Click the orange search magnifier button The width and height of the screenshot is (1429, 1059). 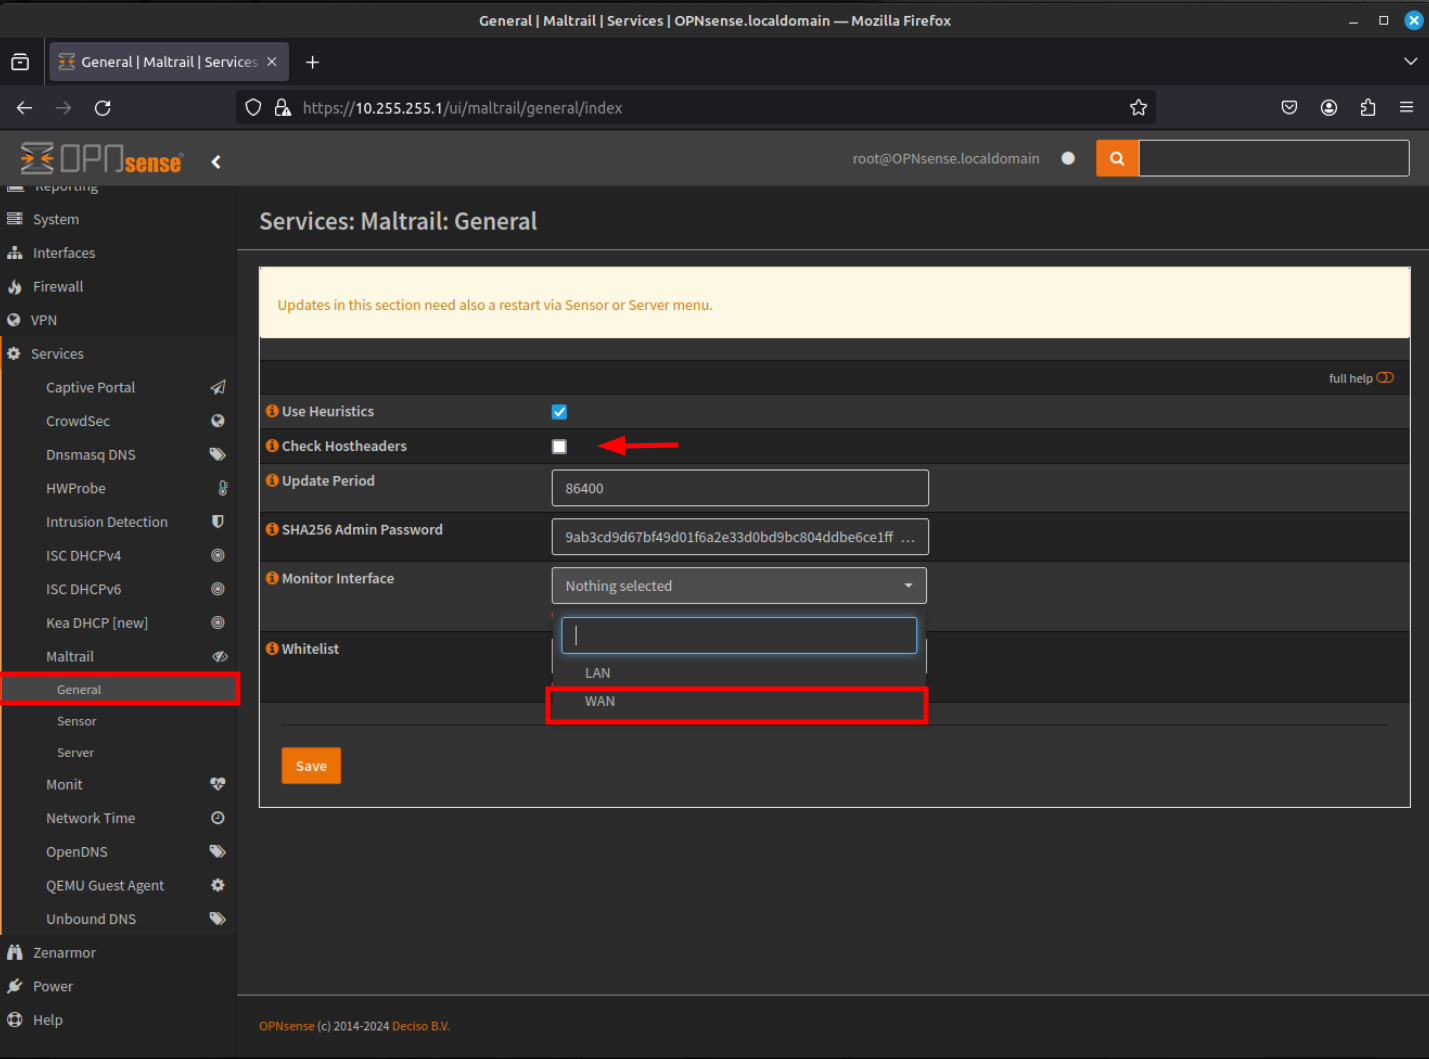(1117, 158)
